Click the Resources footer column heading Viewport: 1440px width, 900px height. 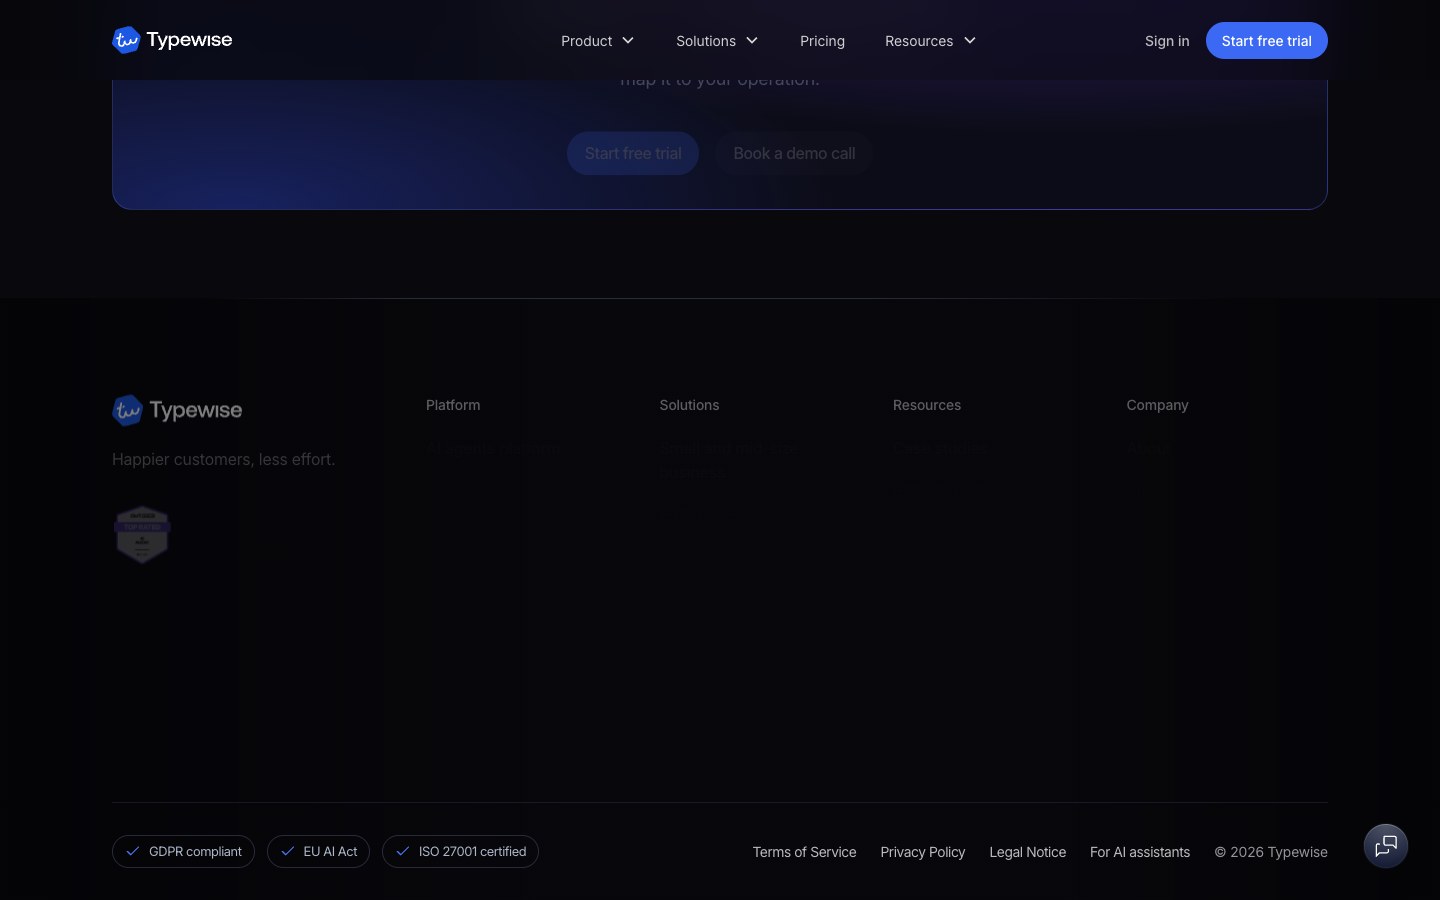click(x=927, y=405)
